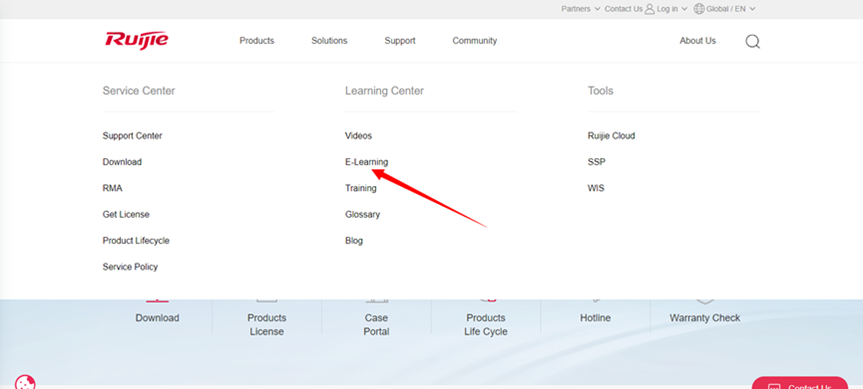Go to About Us

pos(697,41)
